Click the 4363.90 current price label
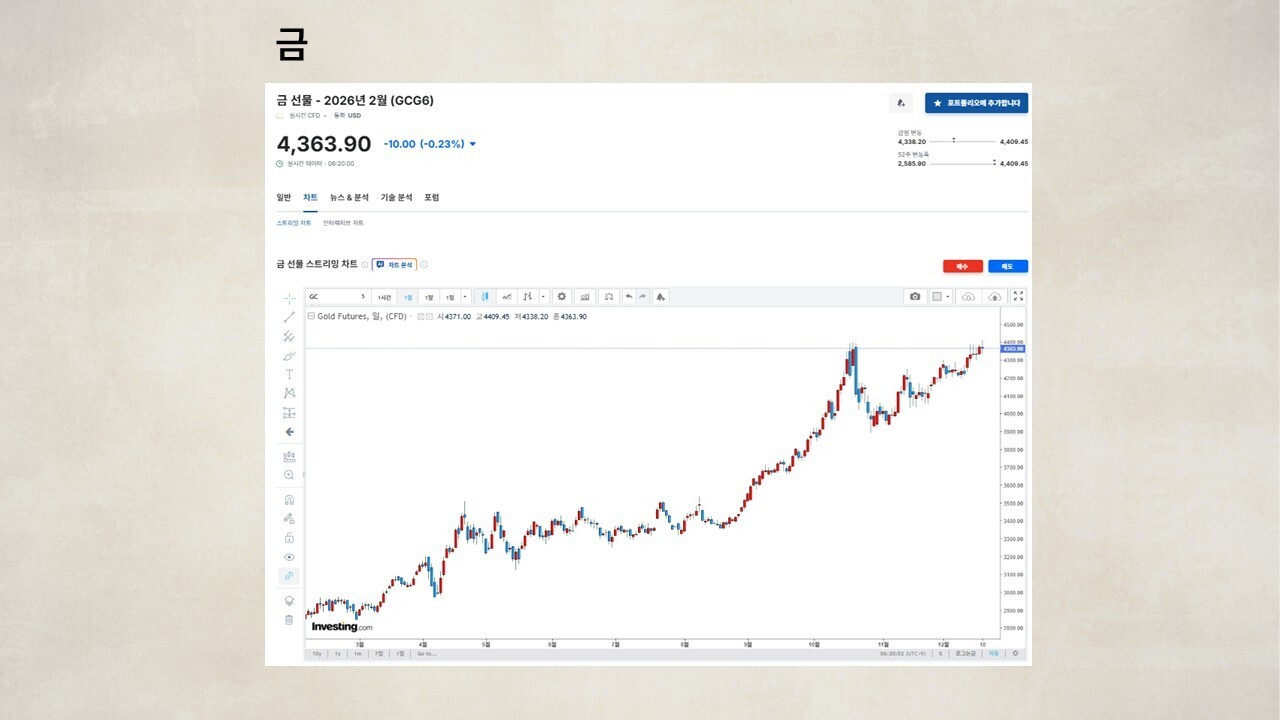Viewport: 1280px width, 720px height. [x=1014, y=349]
